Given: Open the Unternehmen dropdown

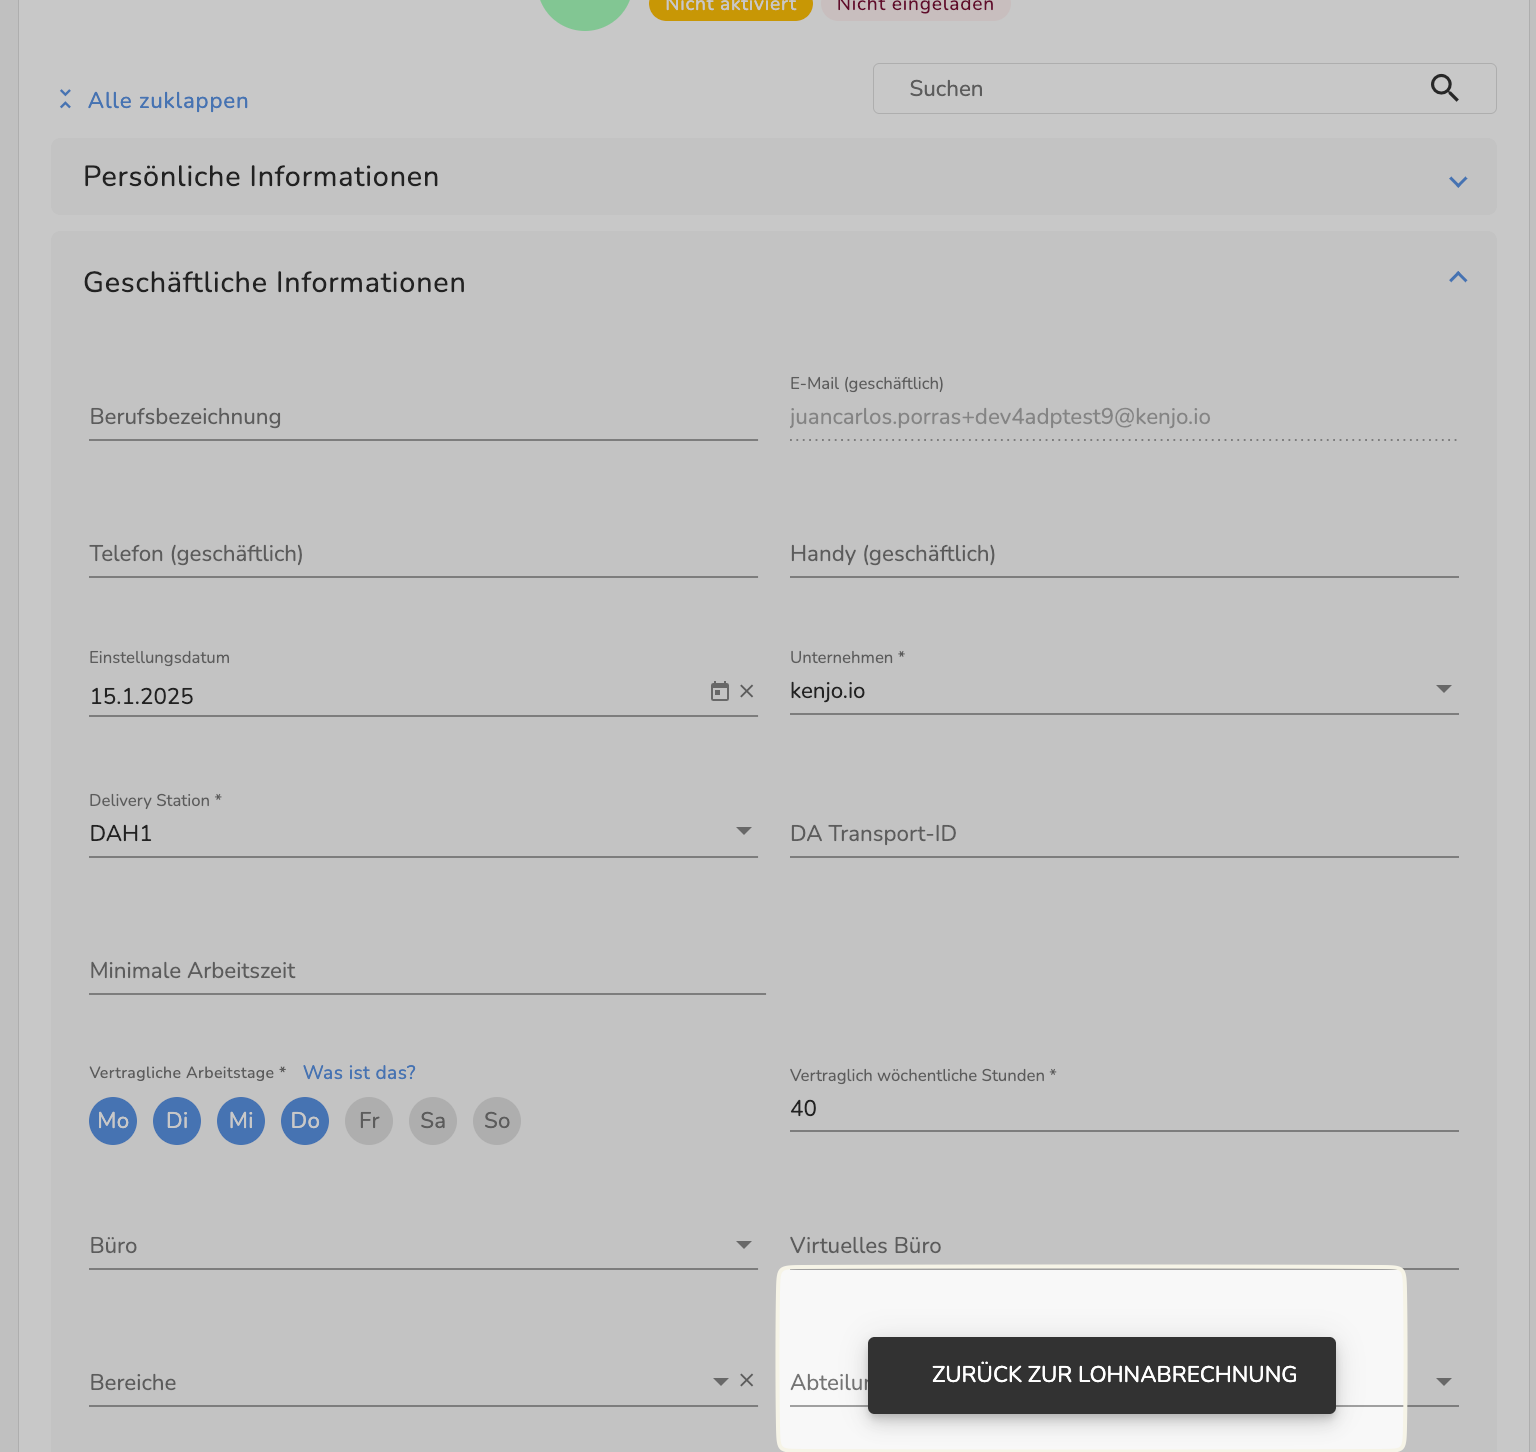Looking at the screenshot, I should coord(1443,689).
